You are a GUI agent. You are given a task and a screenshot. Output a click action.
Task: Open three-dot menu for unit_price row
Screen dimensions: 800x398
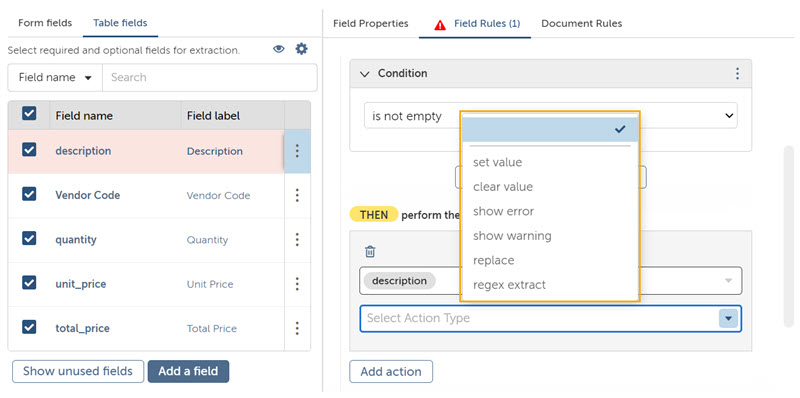click(x=297, y=284)
